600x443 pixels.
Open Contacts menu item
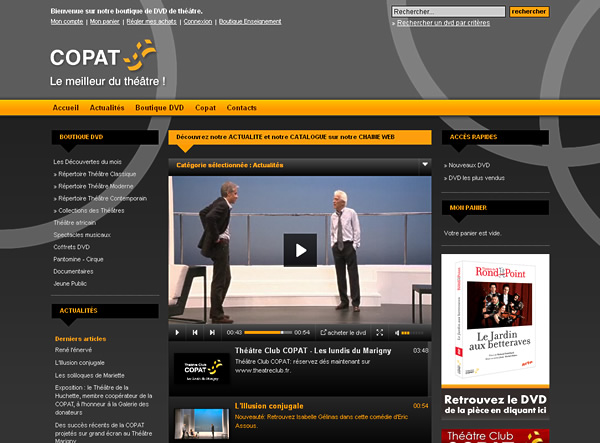241,108
